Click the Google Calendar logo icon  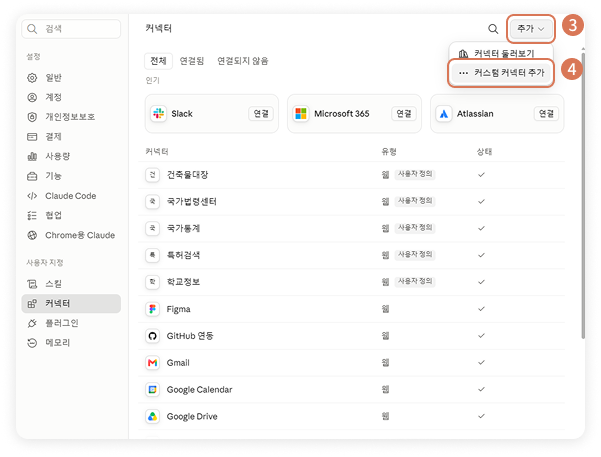(x=153, y=390)
